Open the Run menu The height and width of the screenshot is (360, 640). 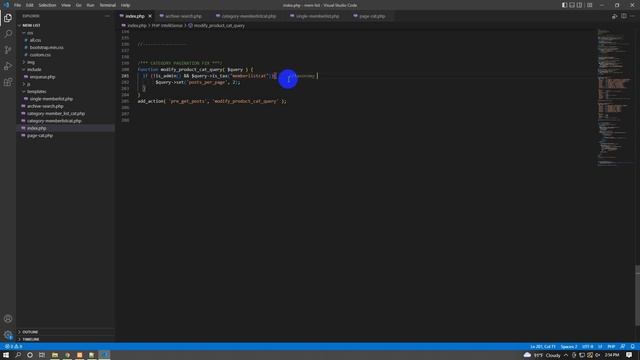click(90, 5)
